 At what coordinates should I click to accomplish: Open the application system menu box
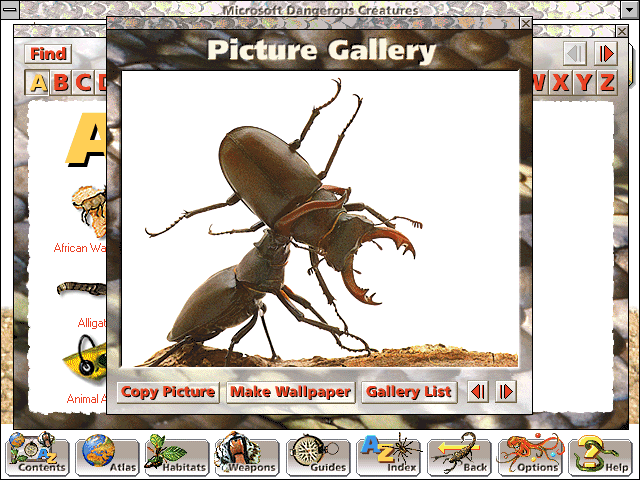click(10, 9)
